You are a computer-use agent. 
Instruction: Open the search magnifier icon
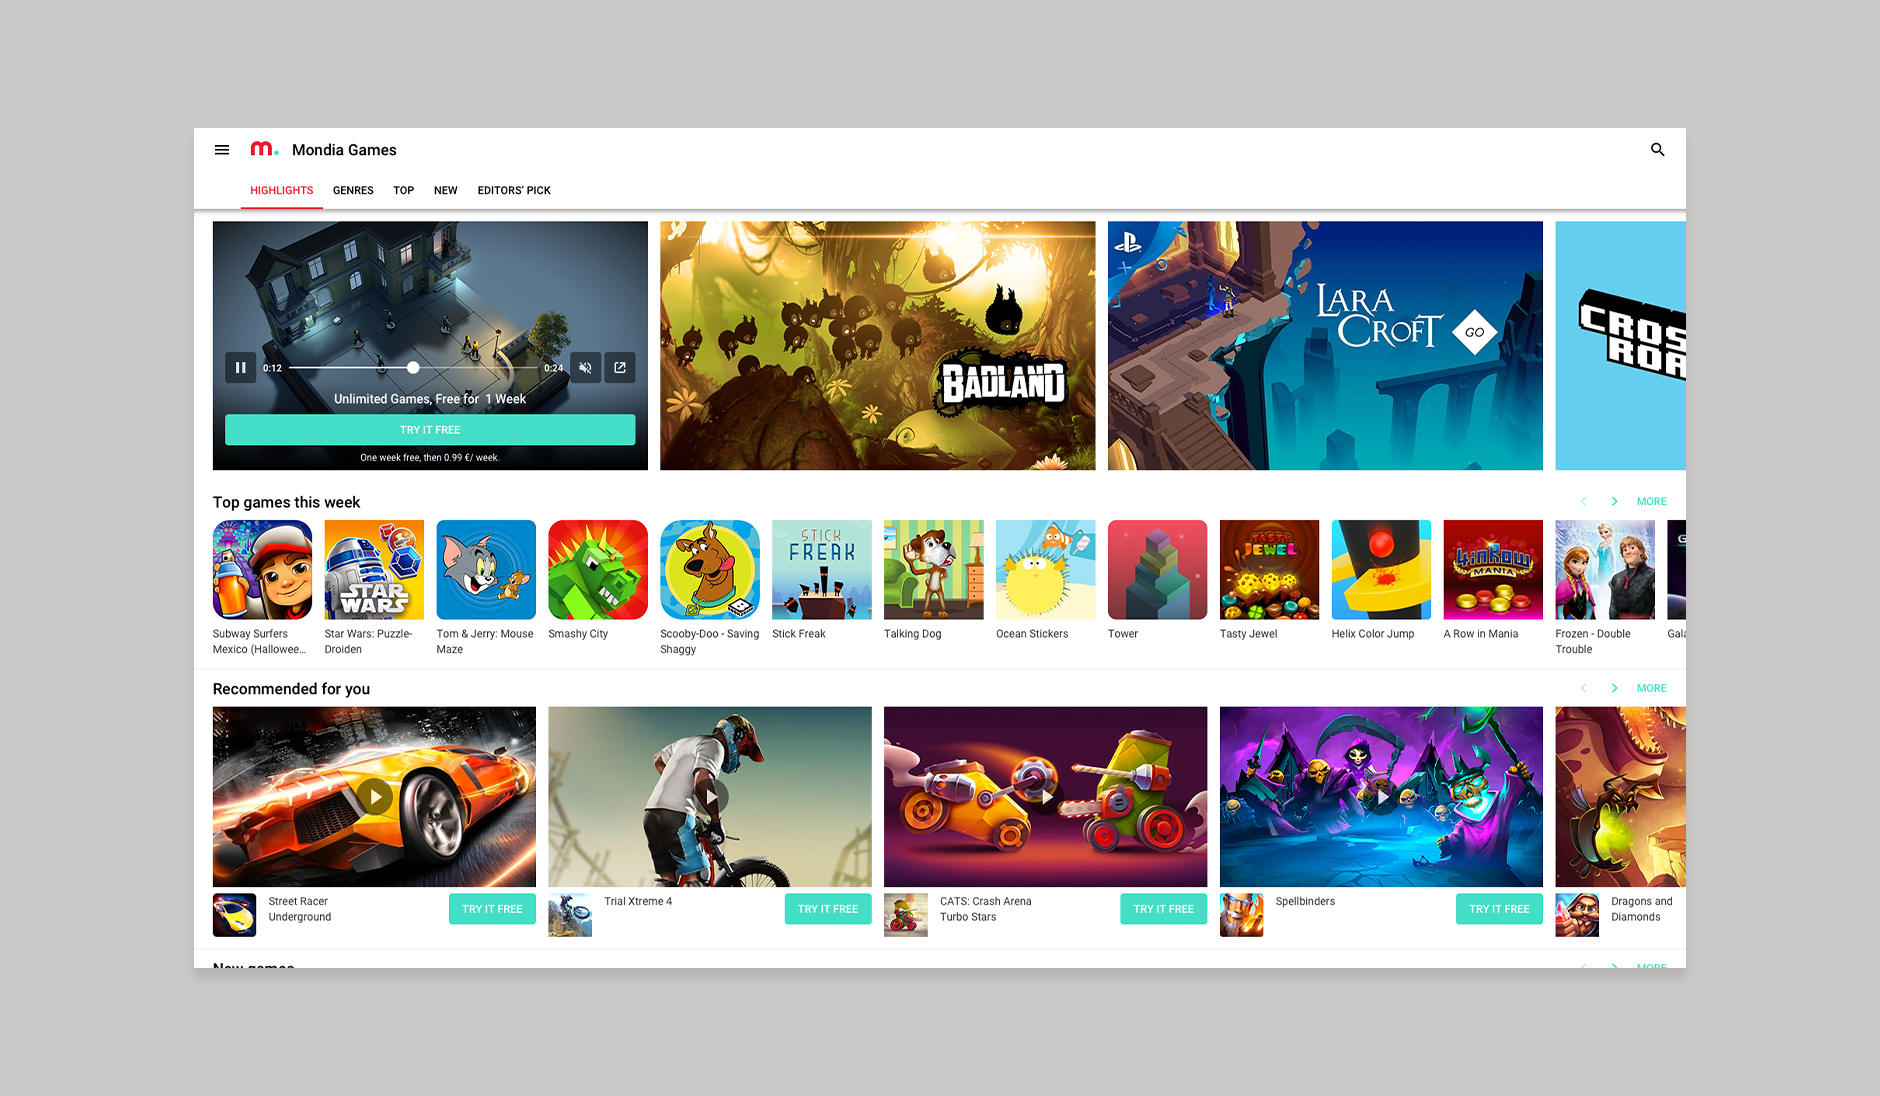click(x=1657, y=150)
